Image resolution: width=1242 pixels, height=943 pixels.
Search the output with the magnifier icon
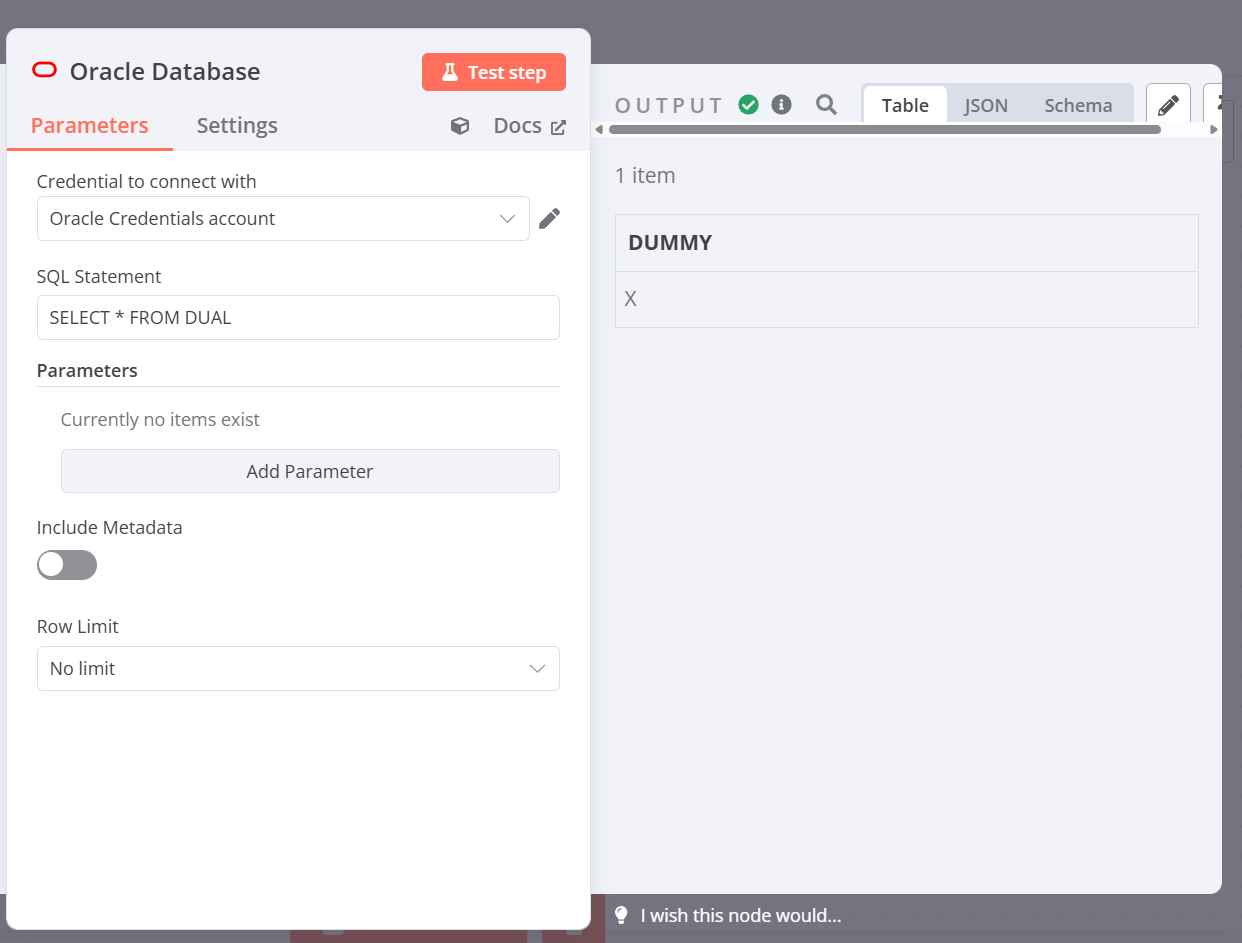pos(826,104)
